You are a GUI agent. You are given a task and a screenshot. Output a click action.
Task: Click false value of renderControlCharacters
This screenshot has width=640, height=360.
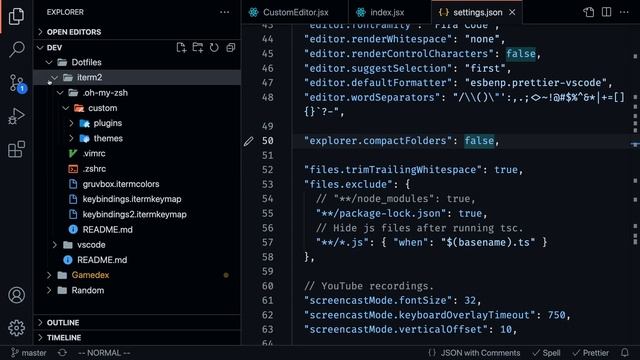pos(521,54)
